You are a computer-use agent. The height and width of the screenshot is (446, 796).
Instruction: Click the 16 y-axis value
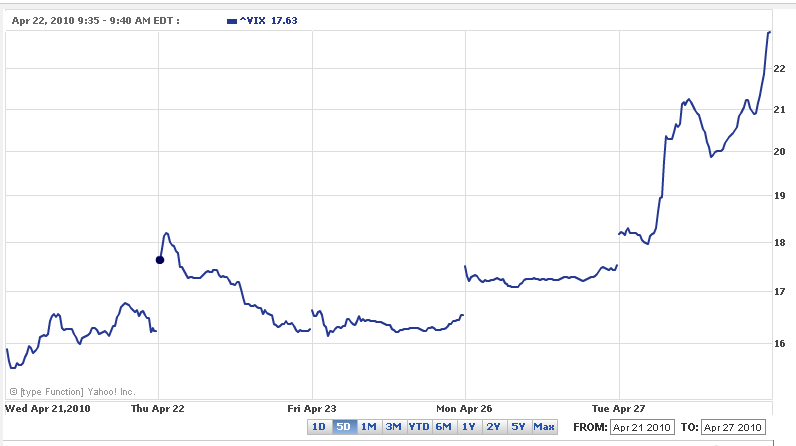[779, 344]
